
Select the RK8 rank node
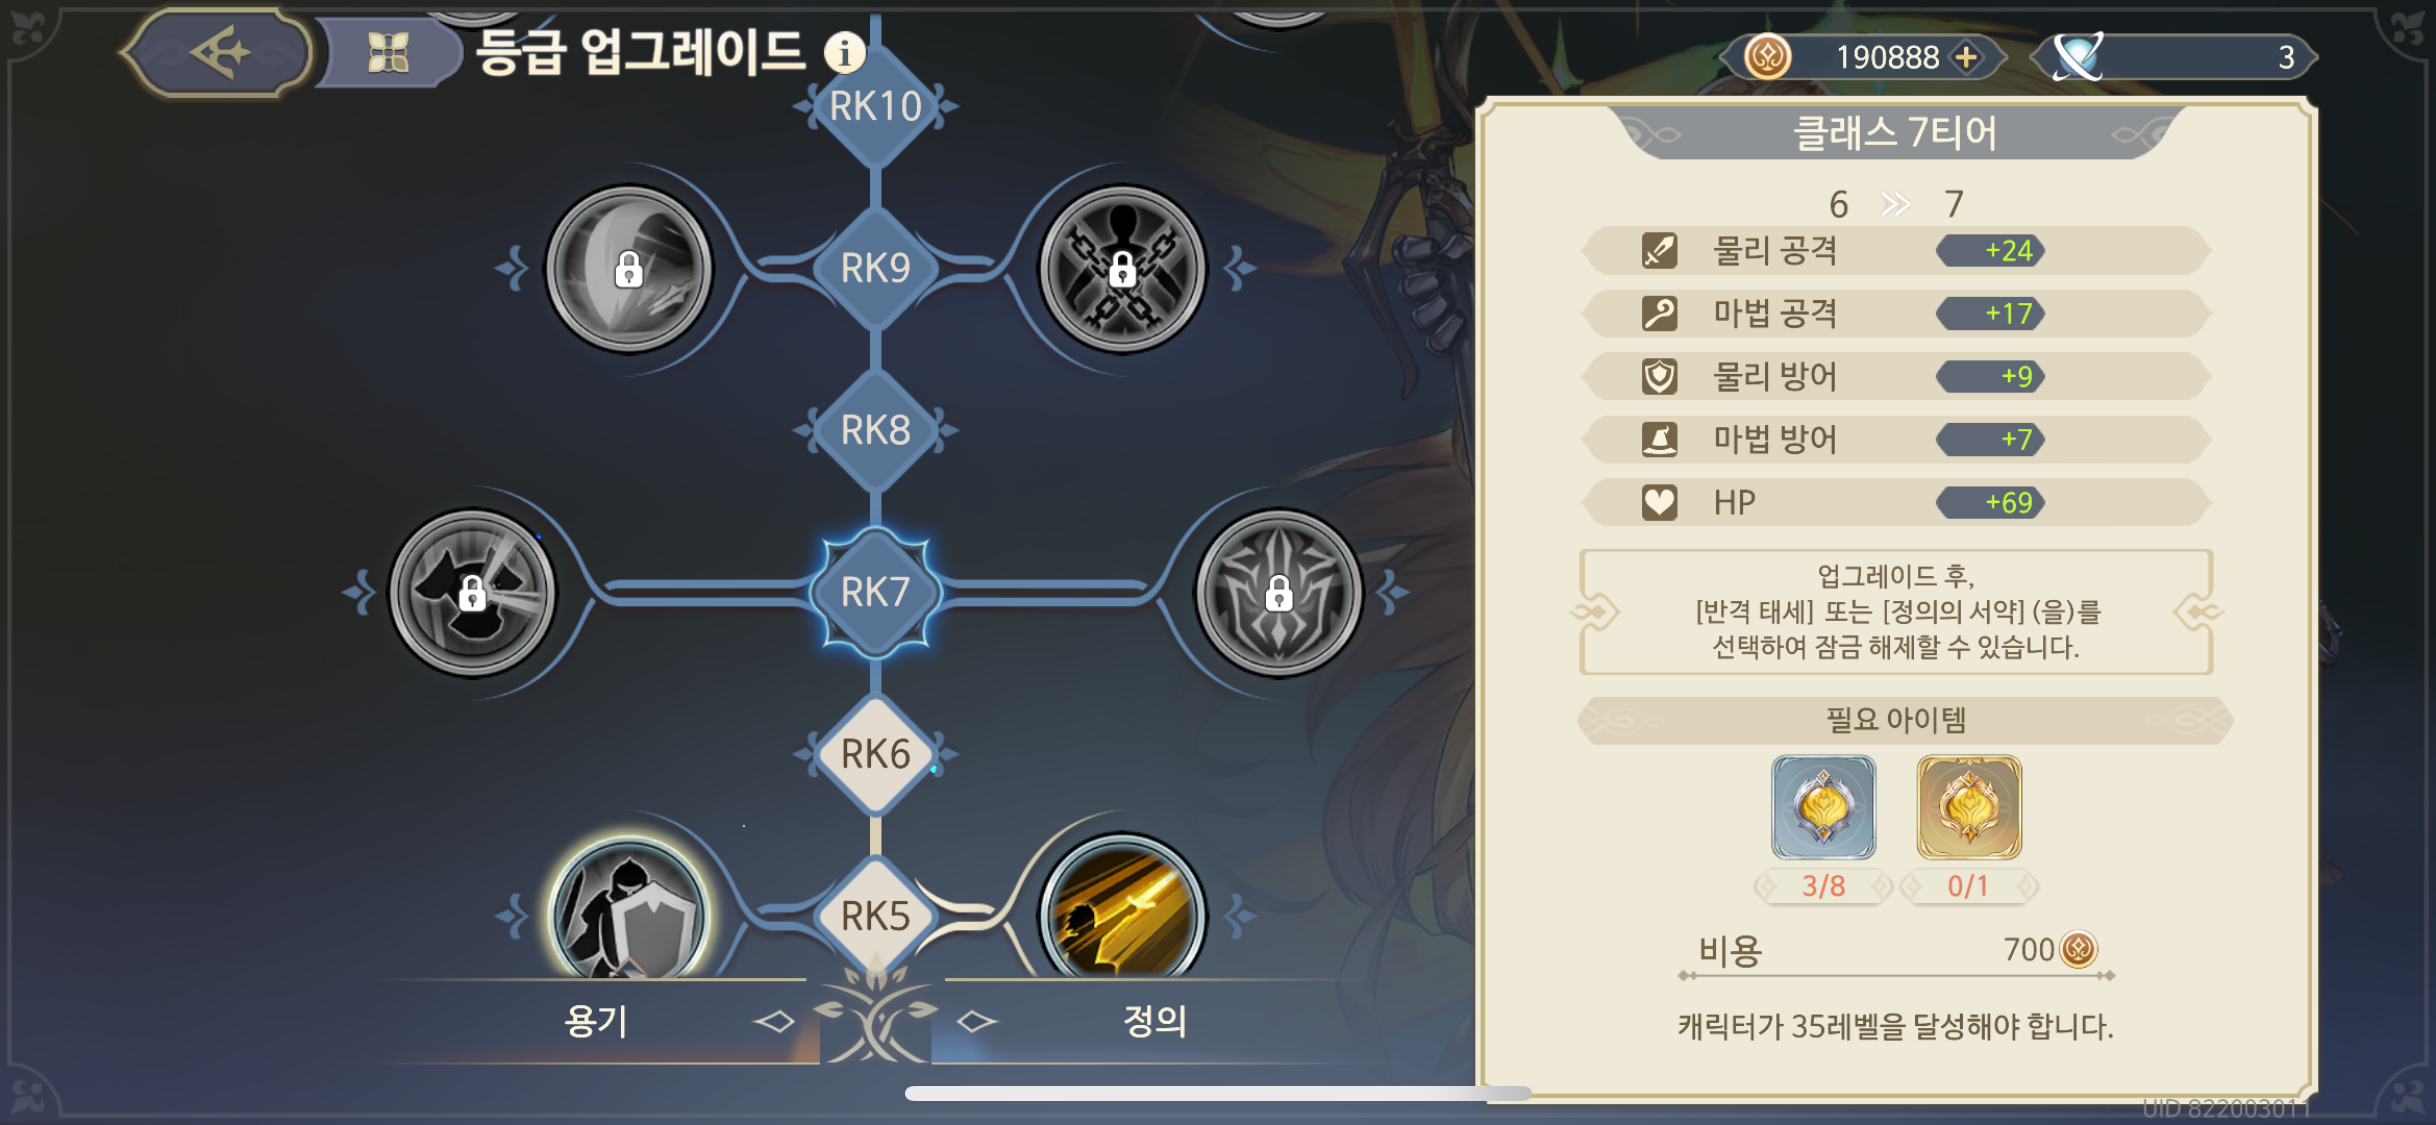tap(875, 430)
